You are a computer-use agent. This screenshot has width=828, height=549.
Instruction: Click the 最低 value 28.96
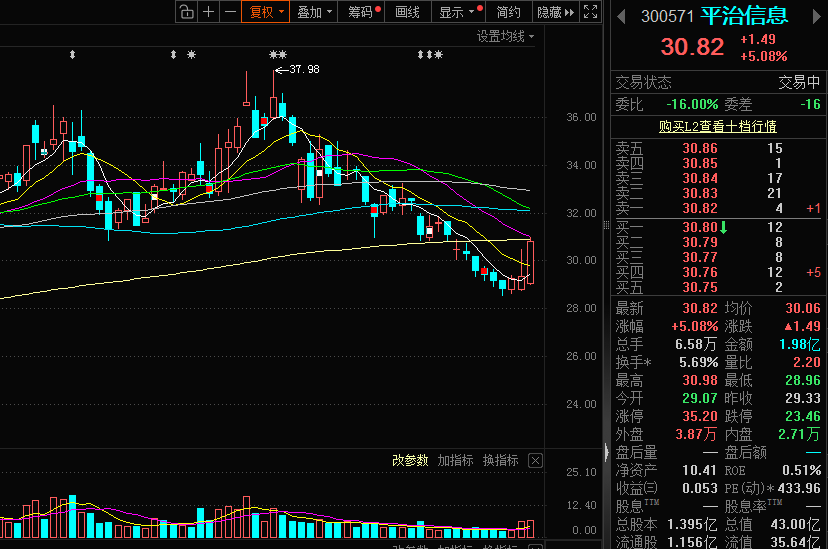point(803,381)
